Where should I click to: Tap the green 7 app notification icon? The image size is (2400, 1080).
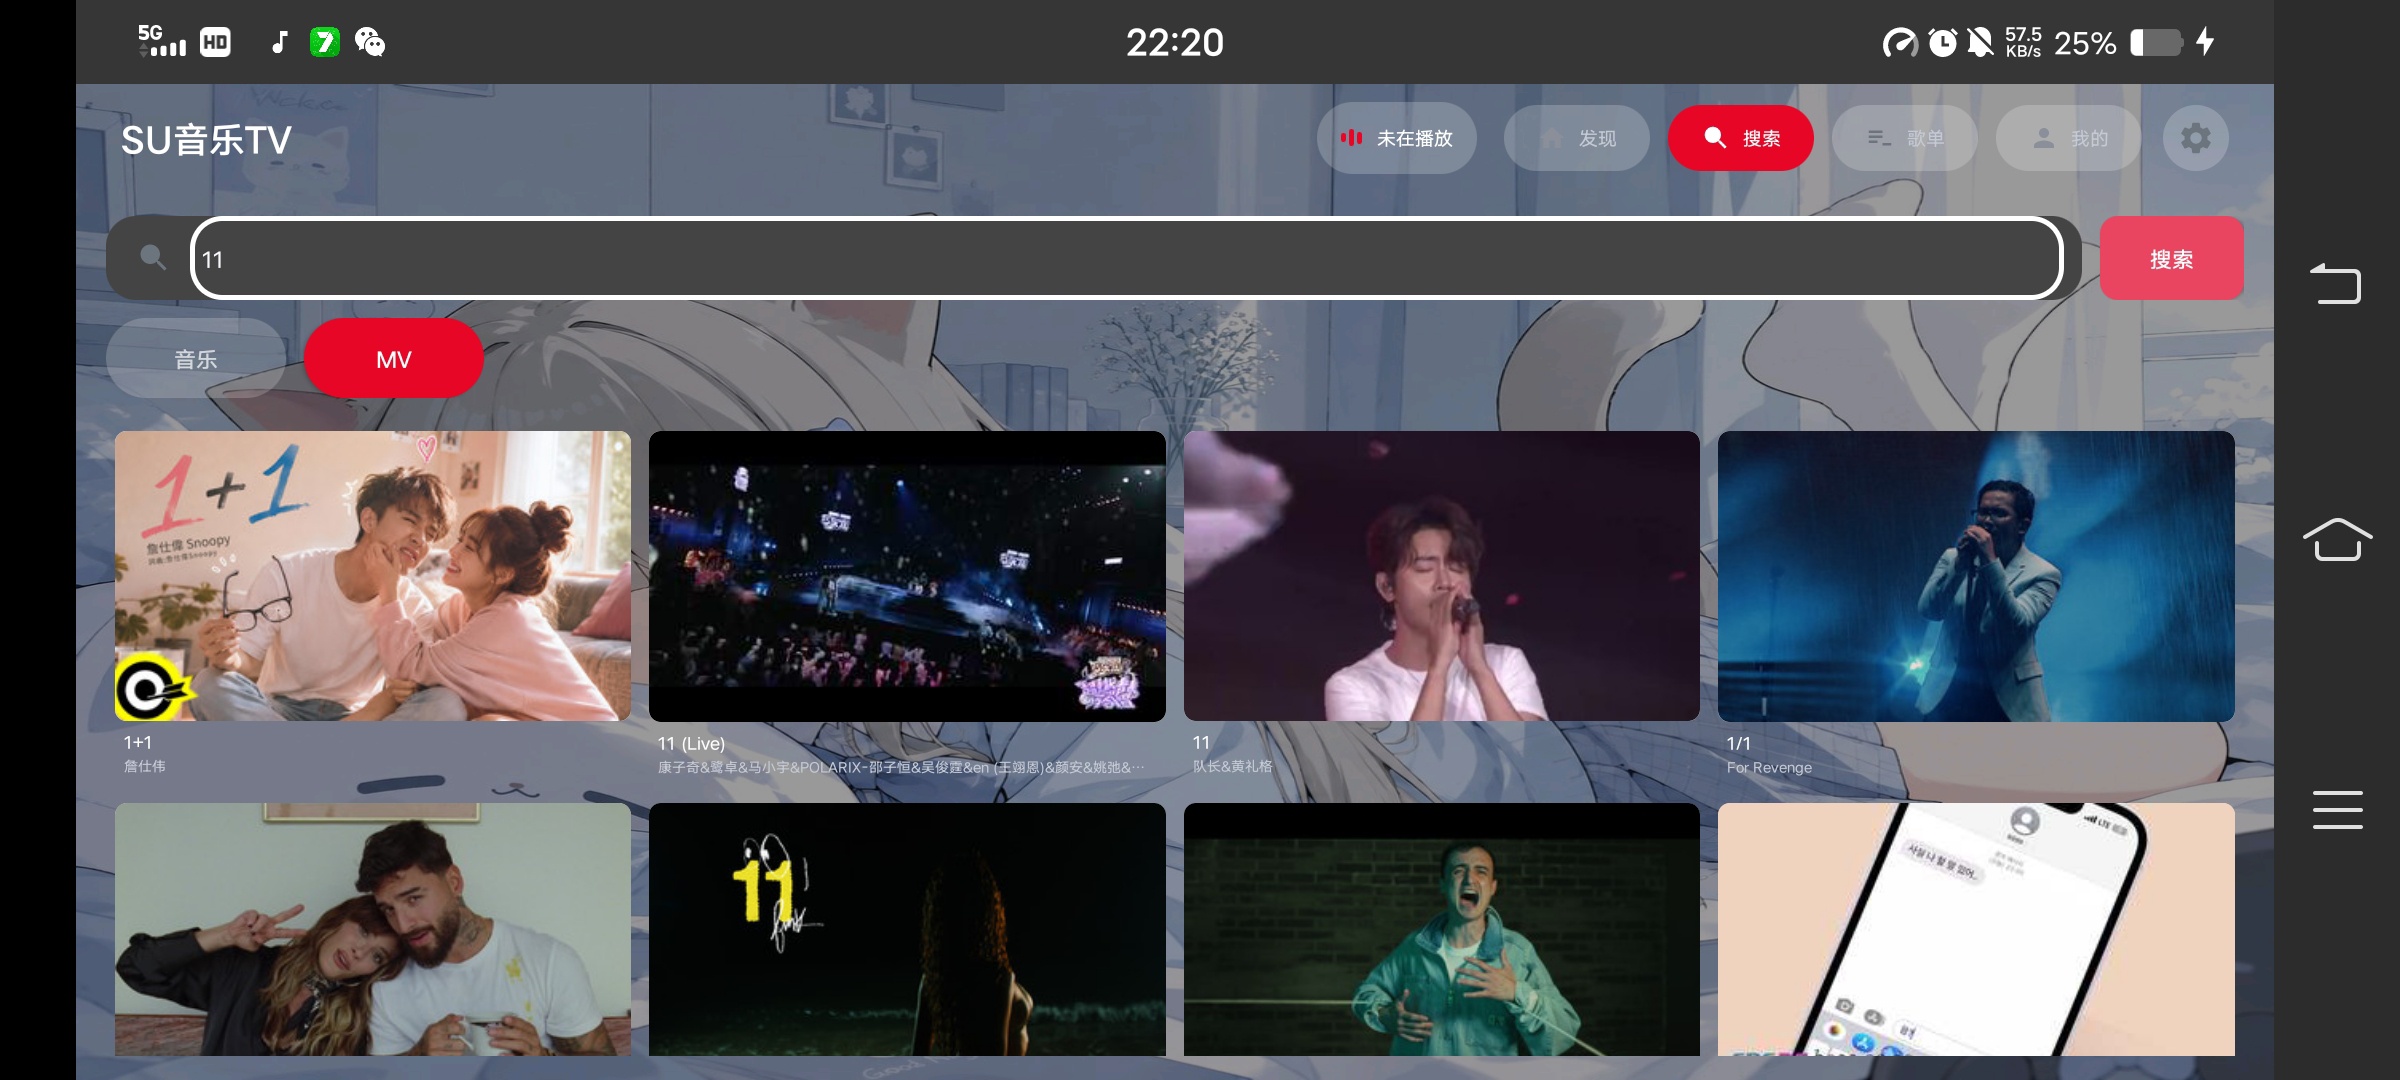click(x=325, y=42)
